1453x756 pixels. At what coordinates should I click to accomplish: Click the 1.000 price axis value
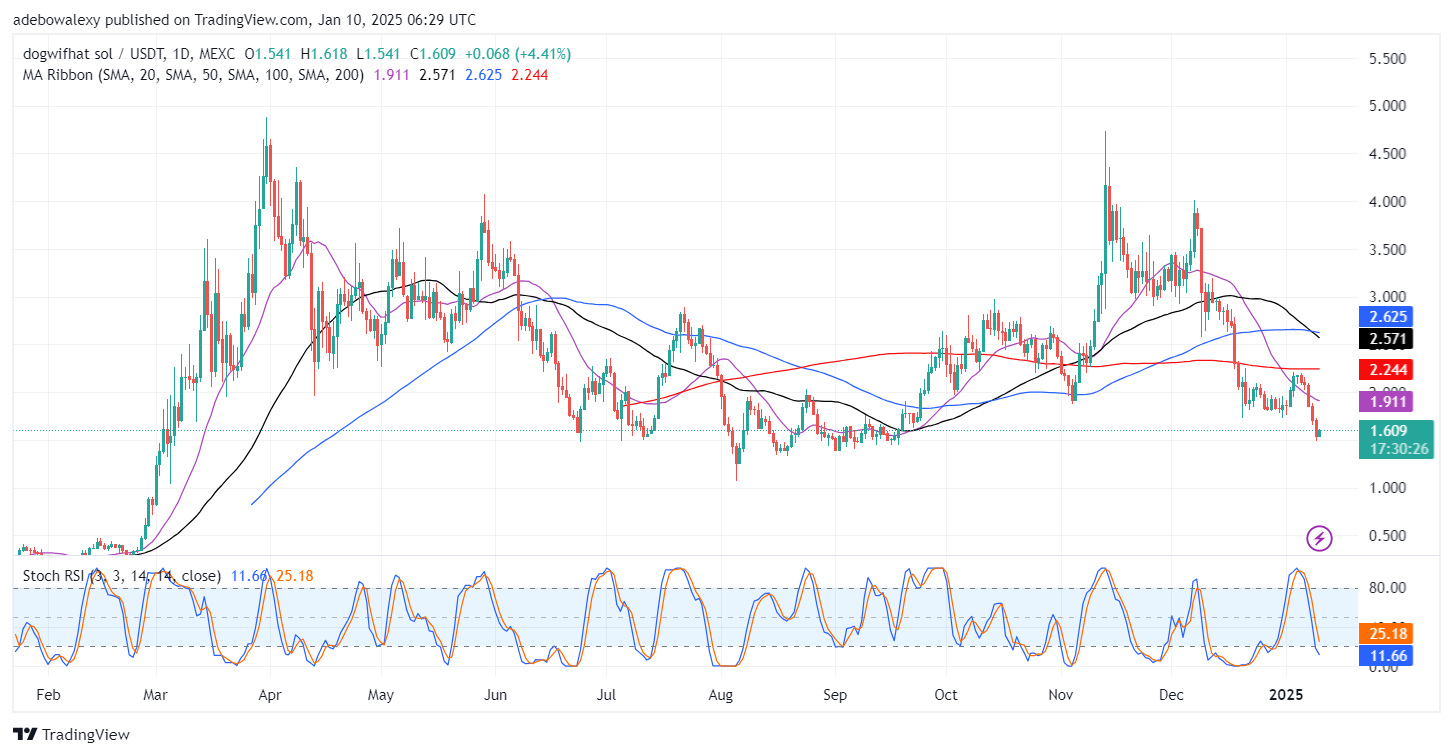point(1389,488)
